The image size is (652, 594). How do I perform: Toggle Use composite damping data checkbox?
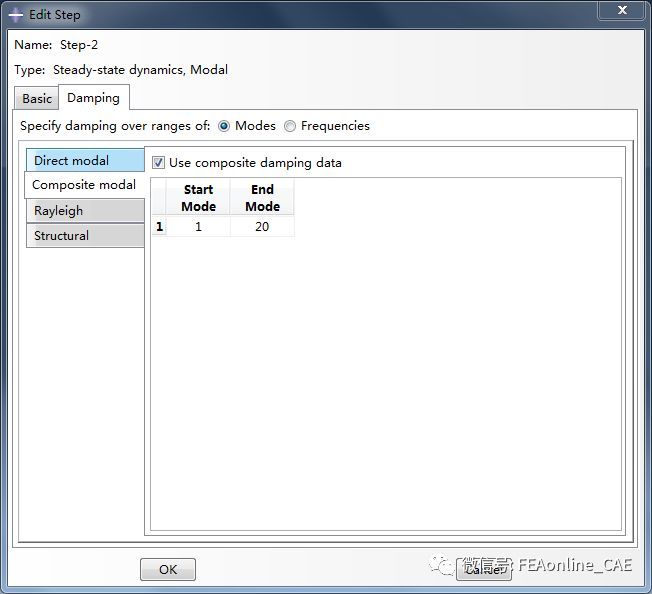tap(158, 162)
